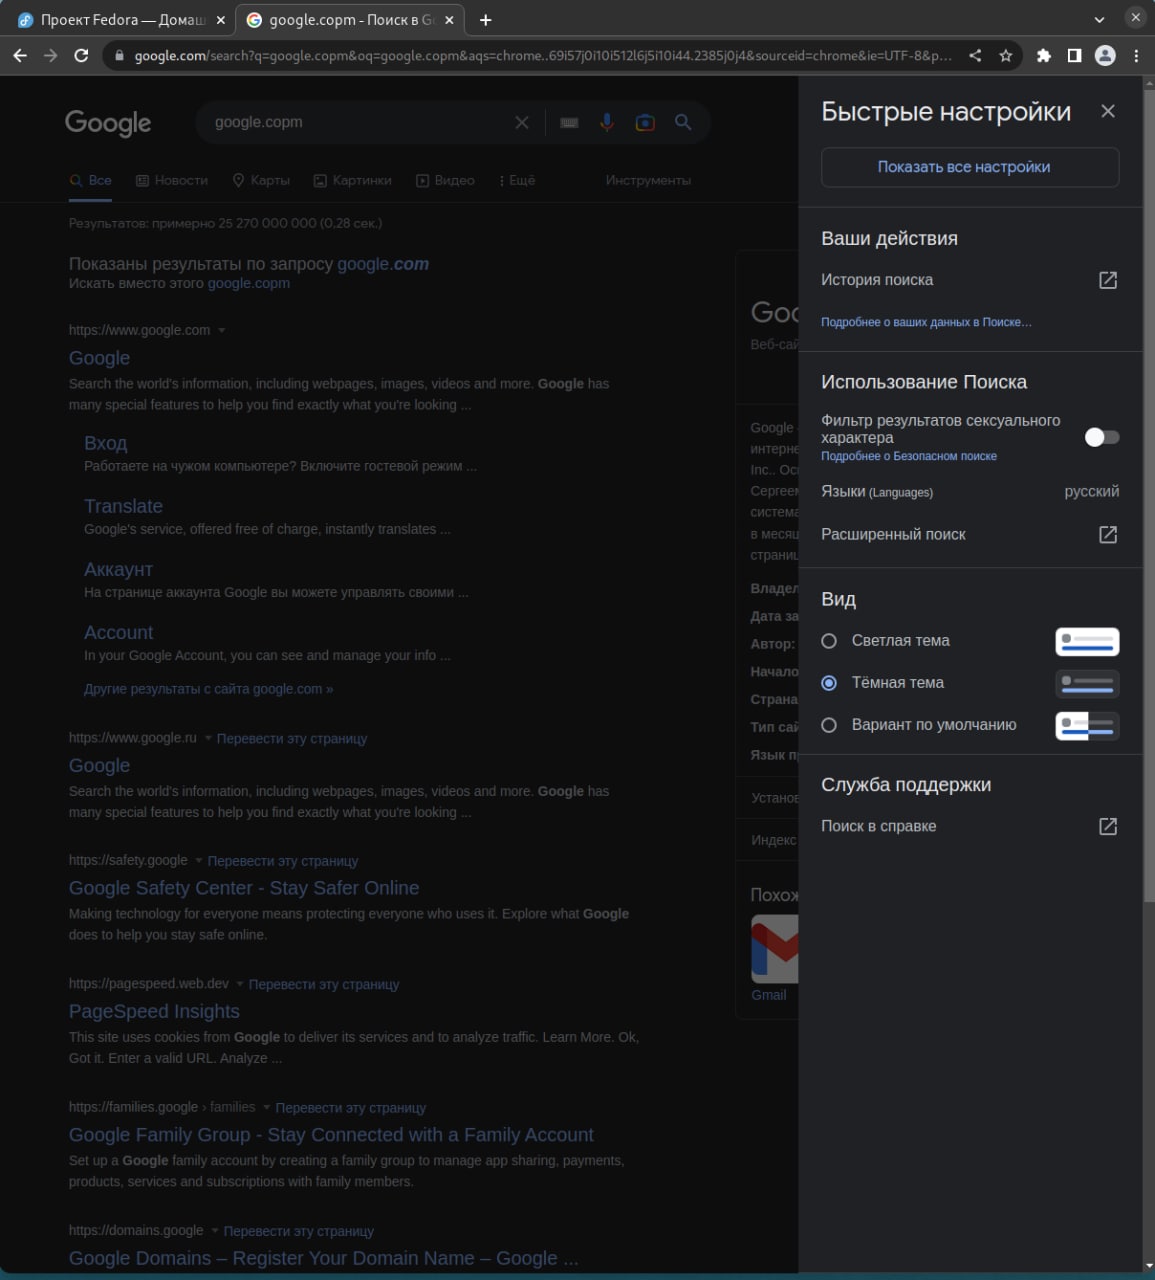
Task: Go back with browser back arrow
Action: click(x=20, y=56)
